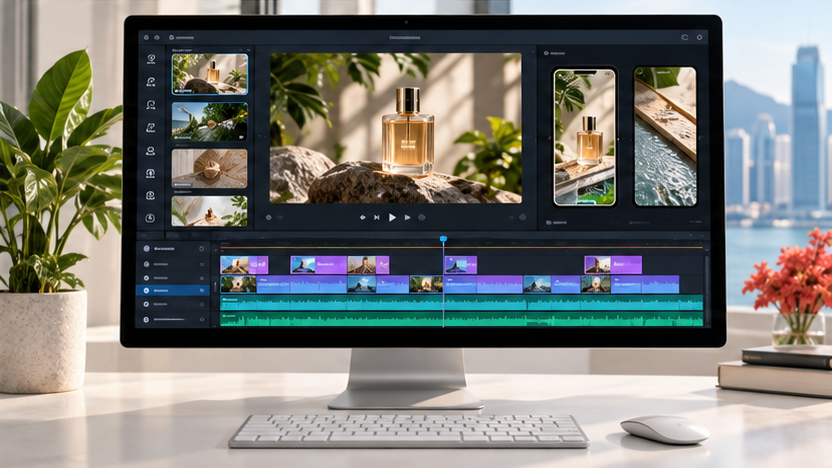Select the blue-sky tropical thumbnail in media bin

click(x=210, y=122)
